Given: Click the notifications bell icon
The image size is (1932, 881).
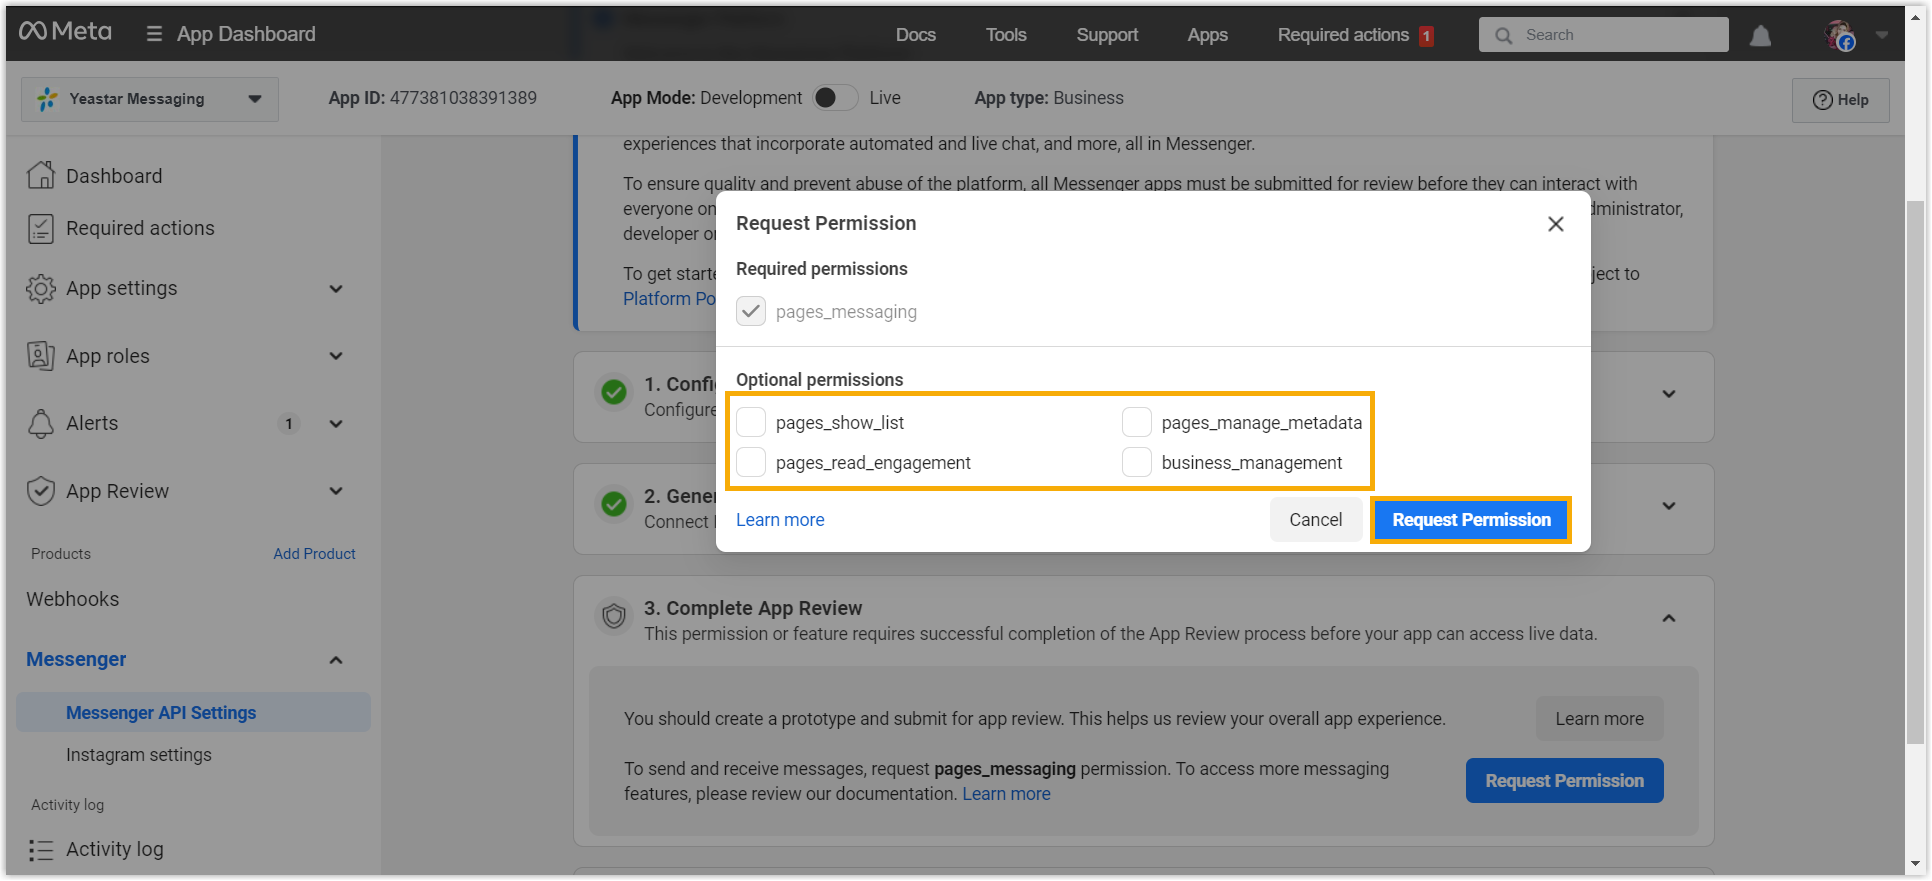Looking at the screenshot, I should [x=1760, y=36].
